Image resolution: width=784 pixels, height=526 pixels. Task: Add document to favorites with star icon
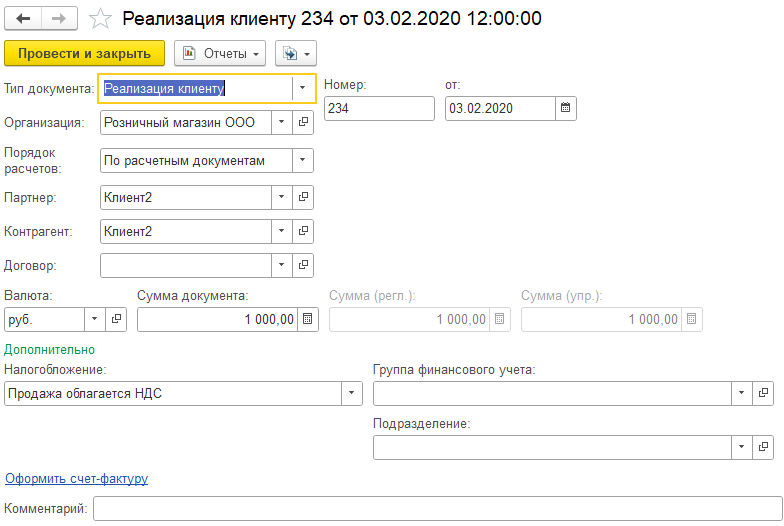[99, 19]
